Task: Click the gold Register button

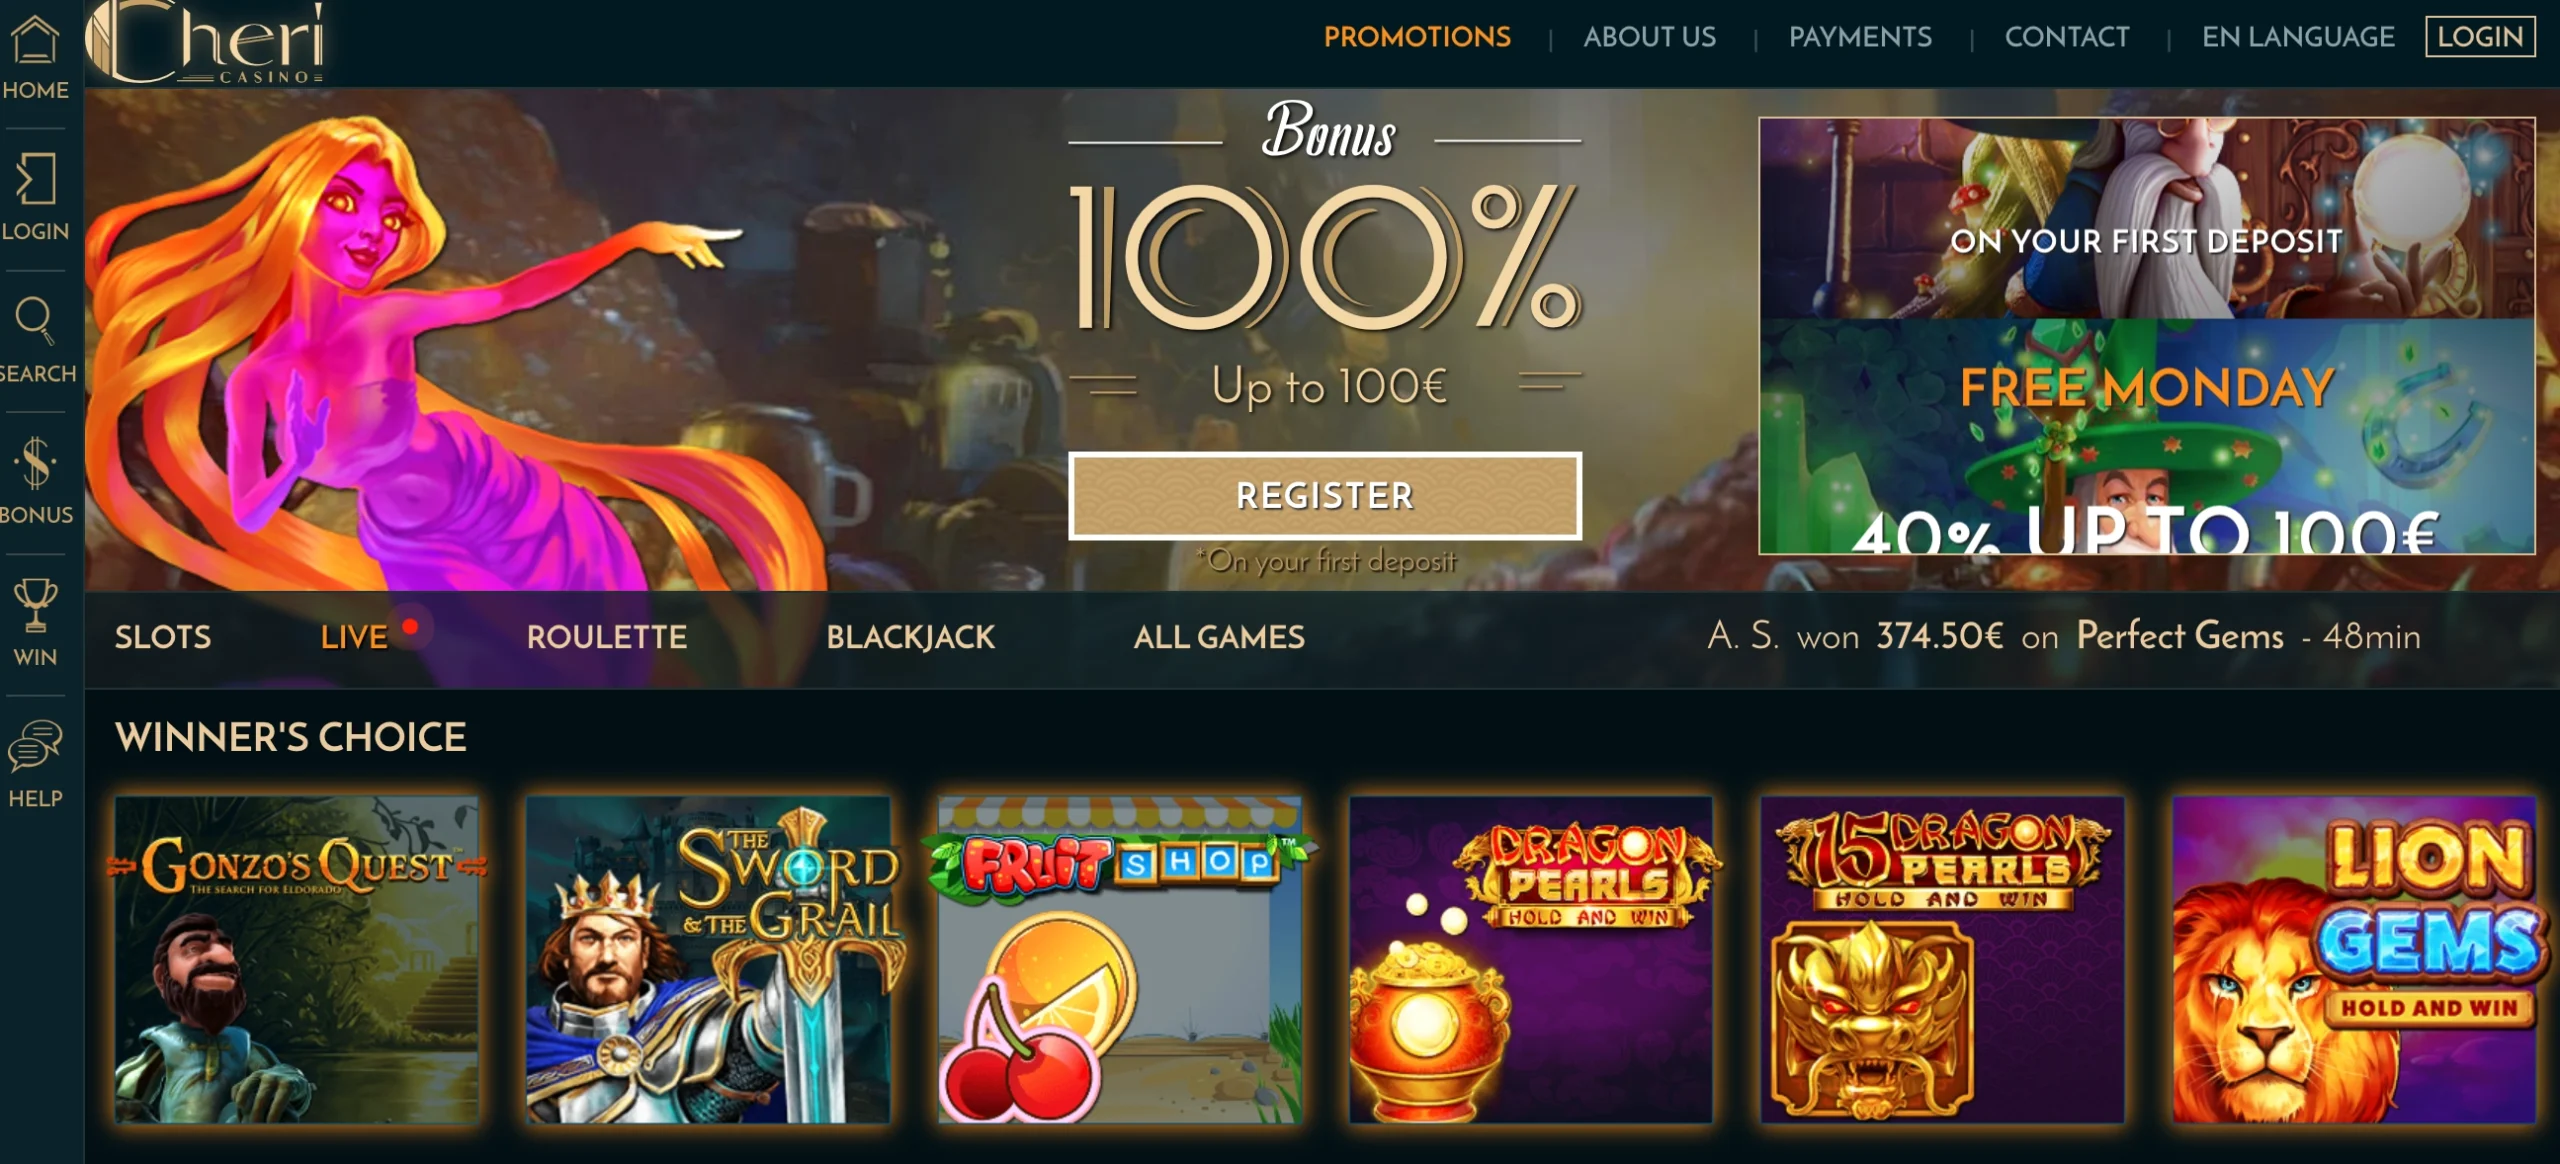Action: pyautogui.click(x=1325, y=496)
